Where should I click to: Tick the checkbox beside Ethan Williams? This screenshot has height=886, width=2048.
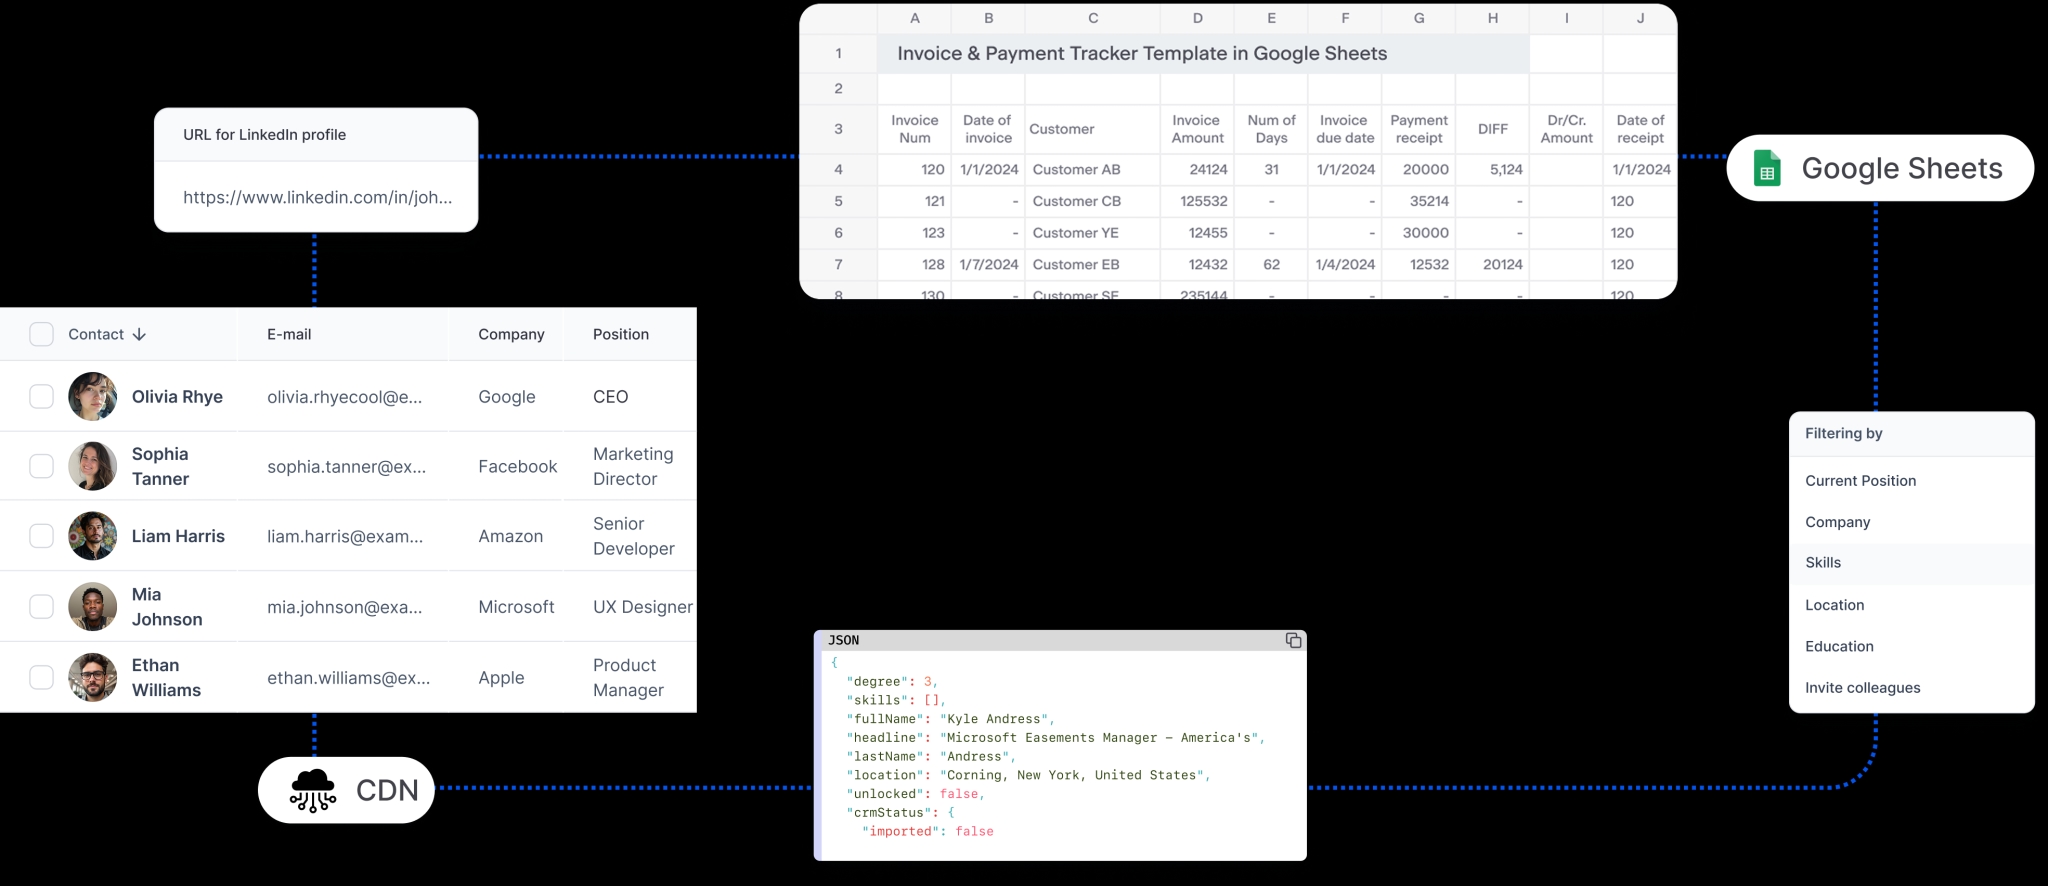click(x=41, y=678)
